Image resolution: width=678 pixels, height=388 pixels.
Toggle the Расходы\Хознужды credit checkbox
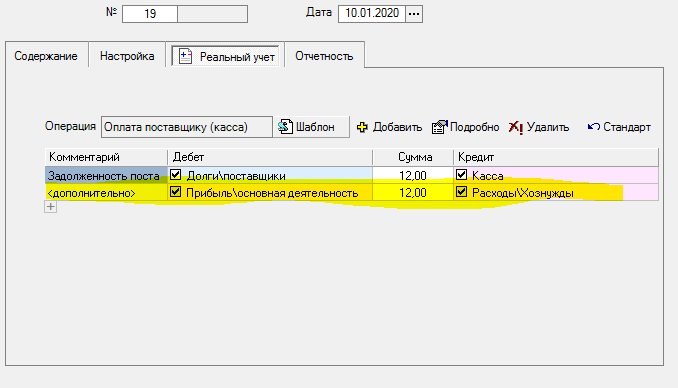[x=461, y=192]
